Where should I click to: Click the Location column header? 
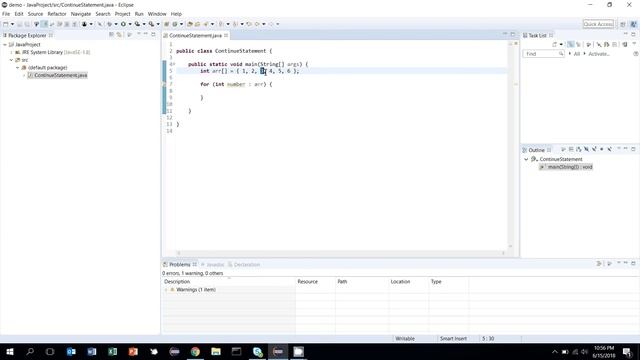click(x=400, y=282)
